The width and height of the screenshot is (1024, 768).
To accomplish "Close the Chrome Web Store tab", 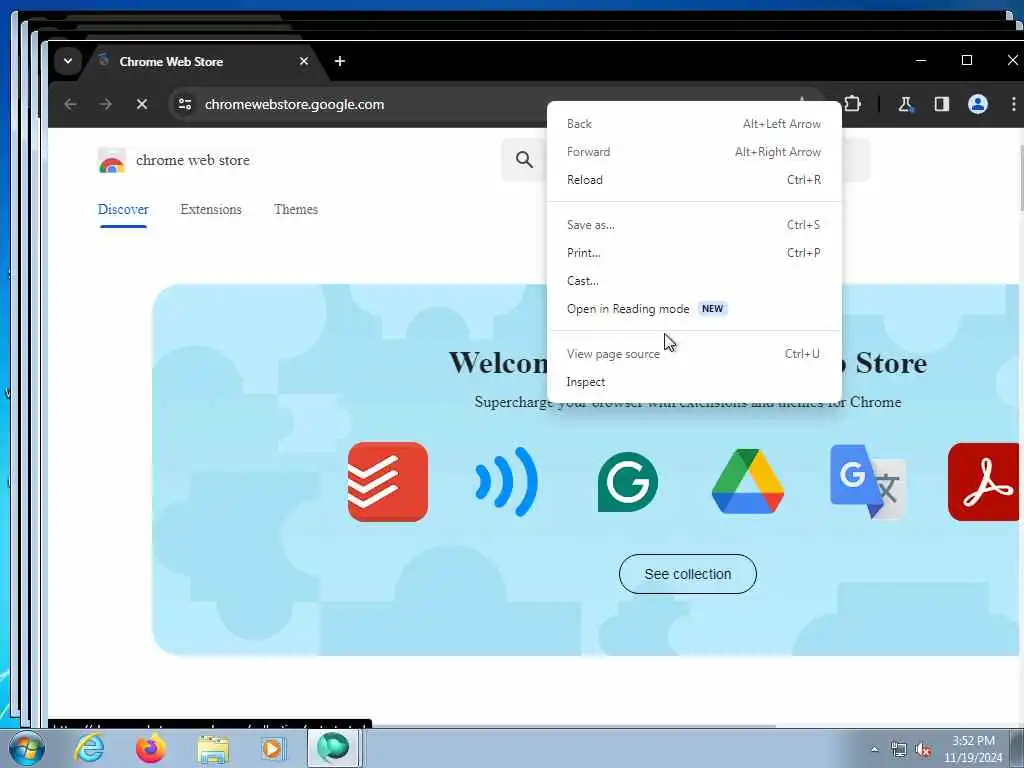I will [304, 61].
